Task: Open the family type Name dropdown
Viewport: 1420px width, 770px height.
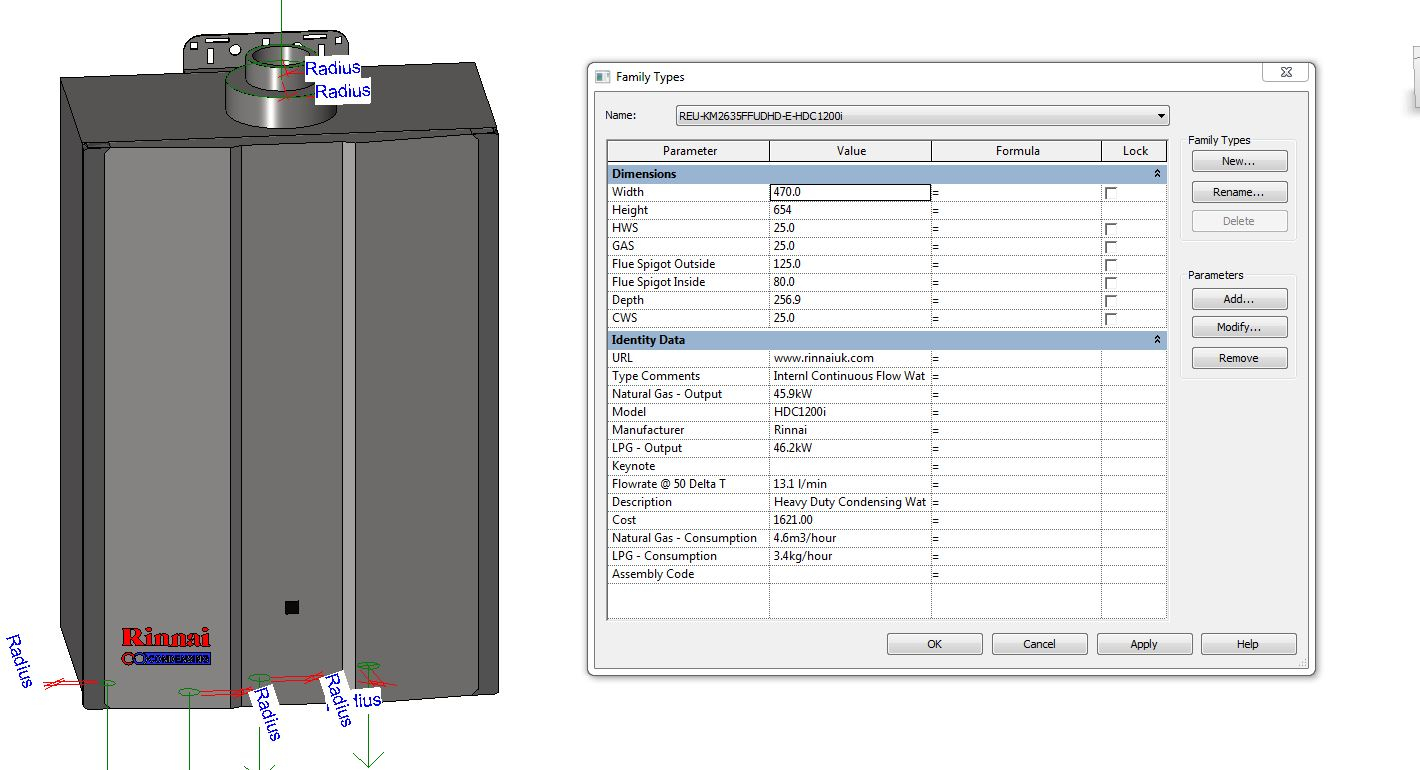Action: (1160, 116)
